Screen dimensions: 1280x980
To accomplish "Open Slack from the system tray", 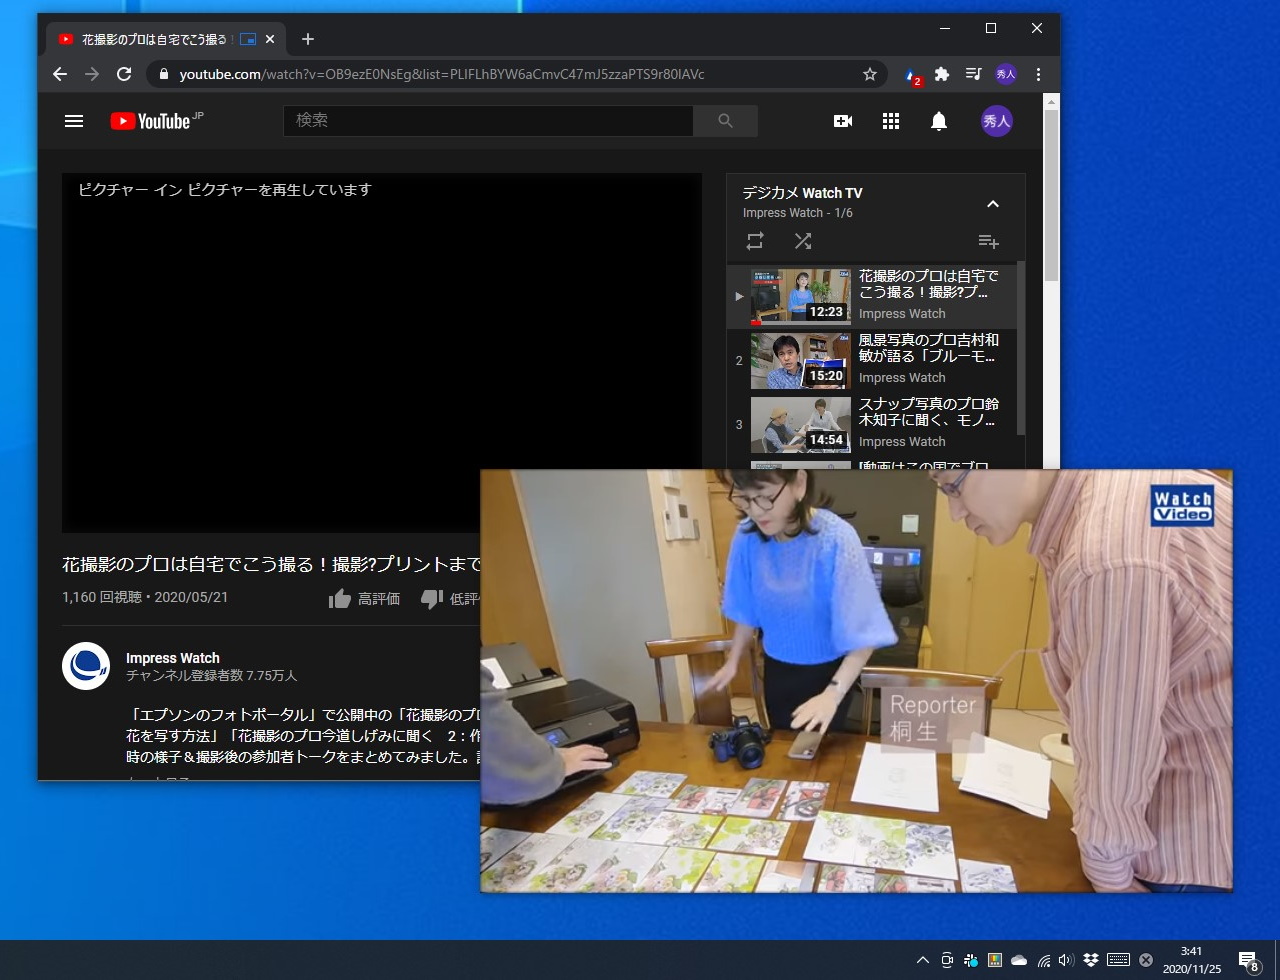I will (x=1093, y=957).
